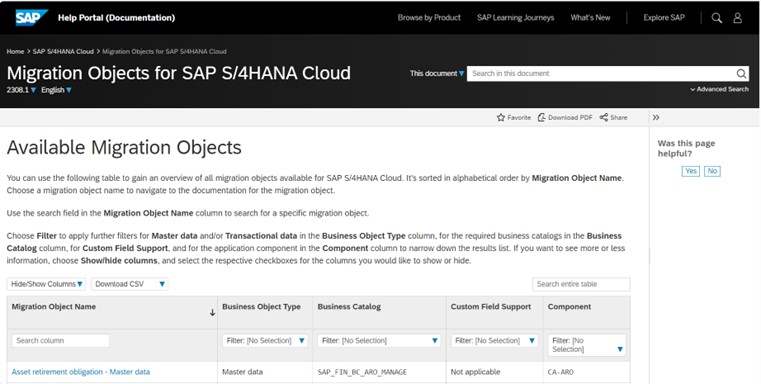Open Browse by Product menu
The width and height of the screenshot is (761, 384).
pyautogui.click(x=429, y=17)
